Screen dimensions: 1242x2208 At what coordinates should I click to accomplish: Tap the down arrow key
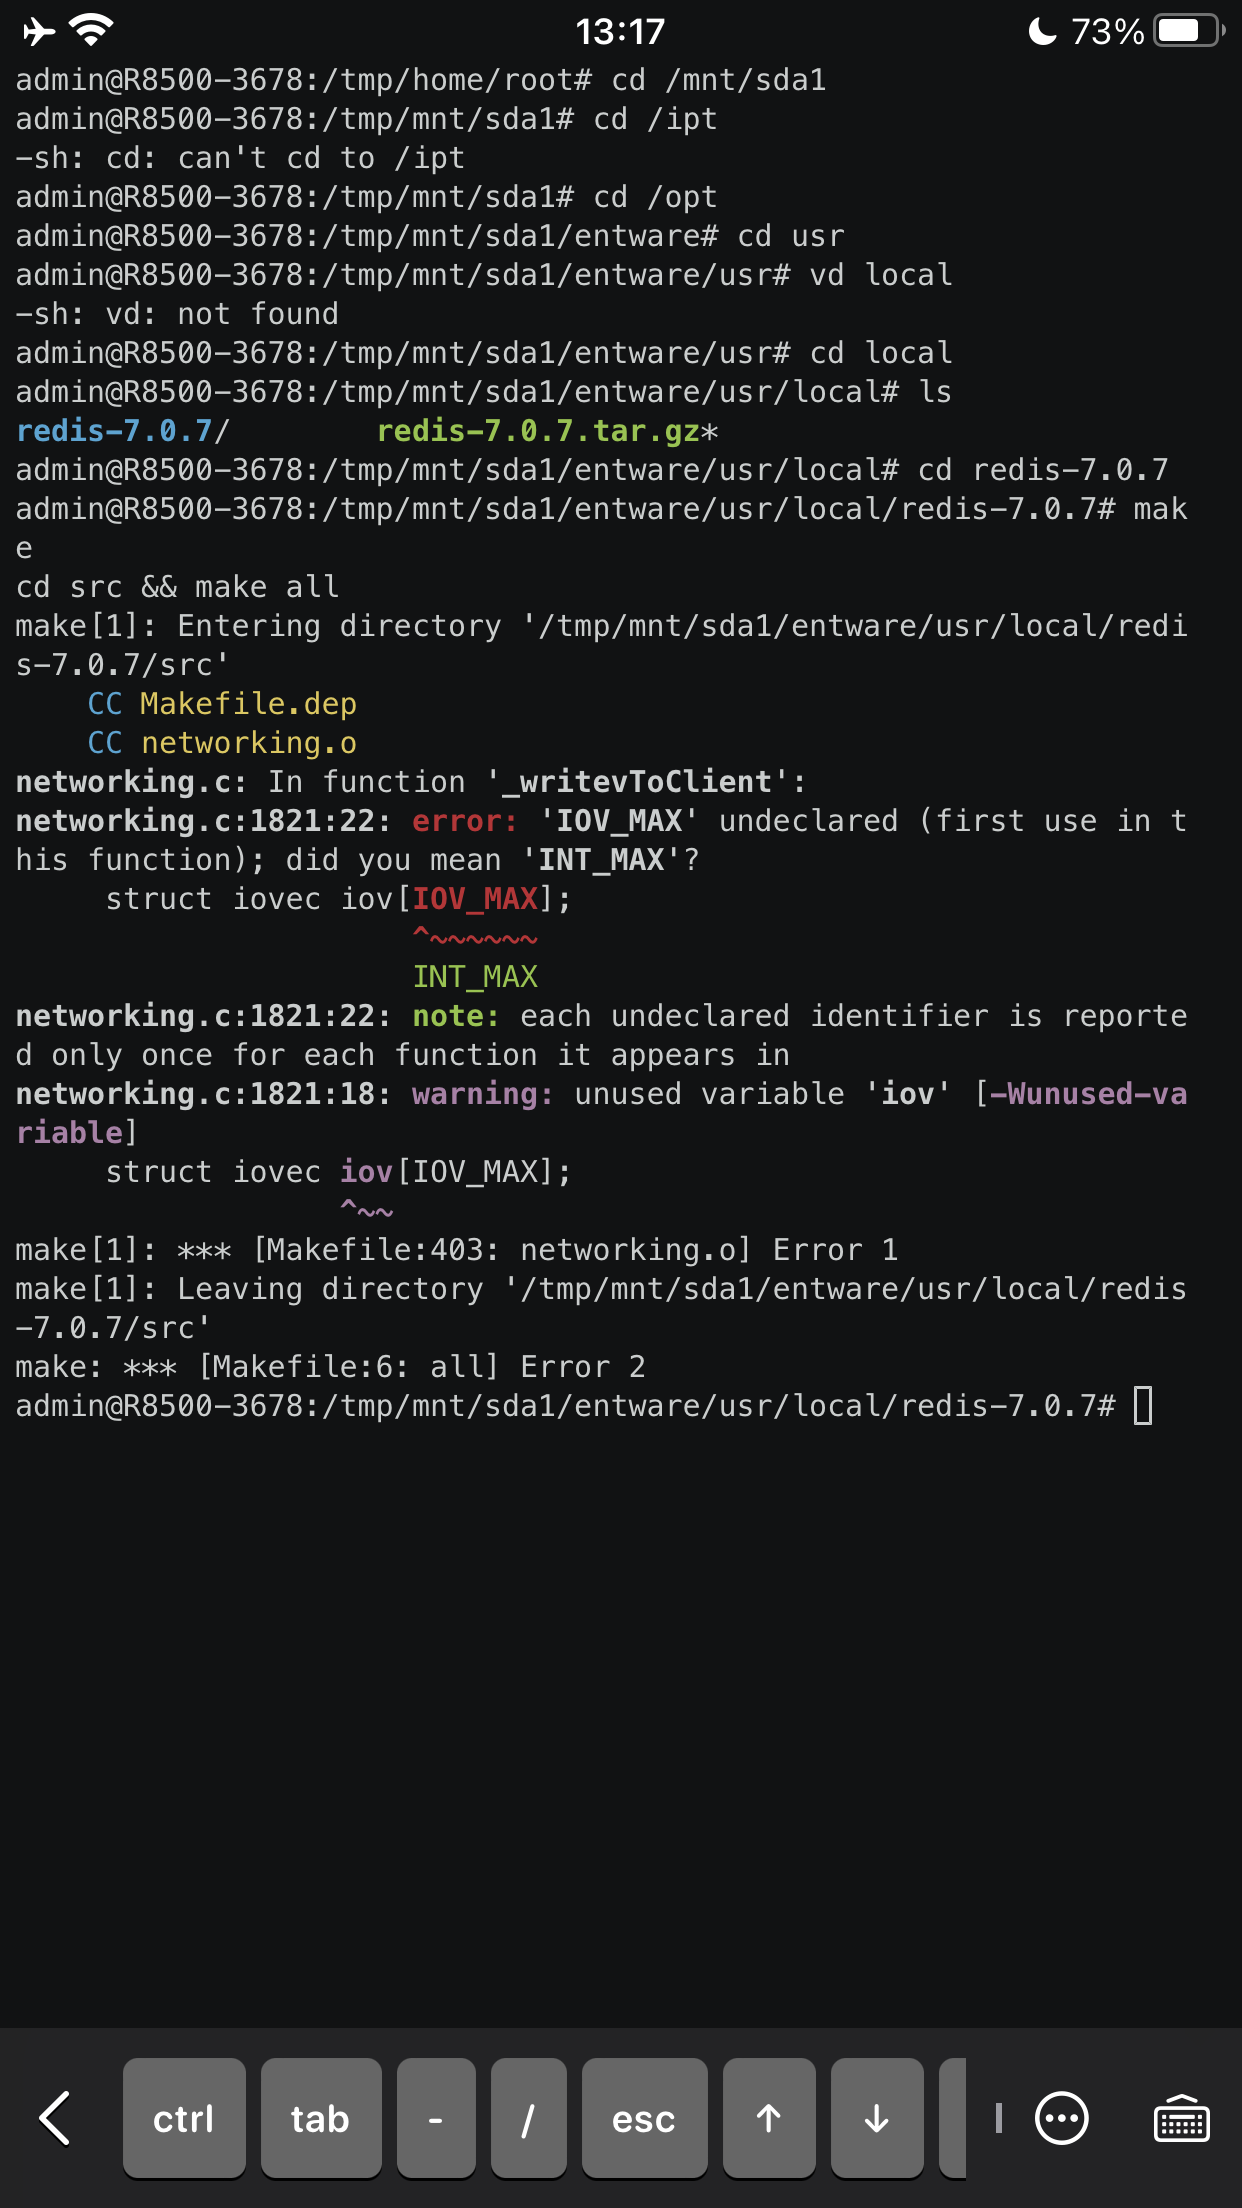click(x=876, y=2118)
